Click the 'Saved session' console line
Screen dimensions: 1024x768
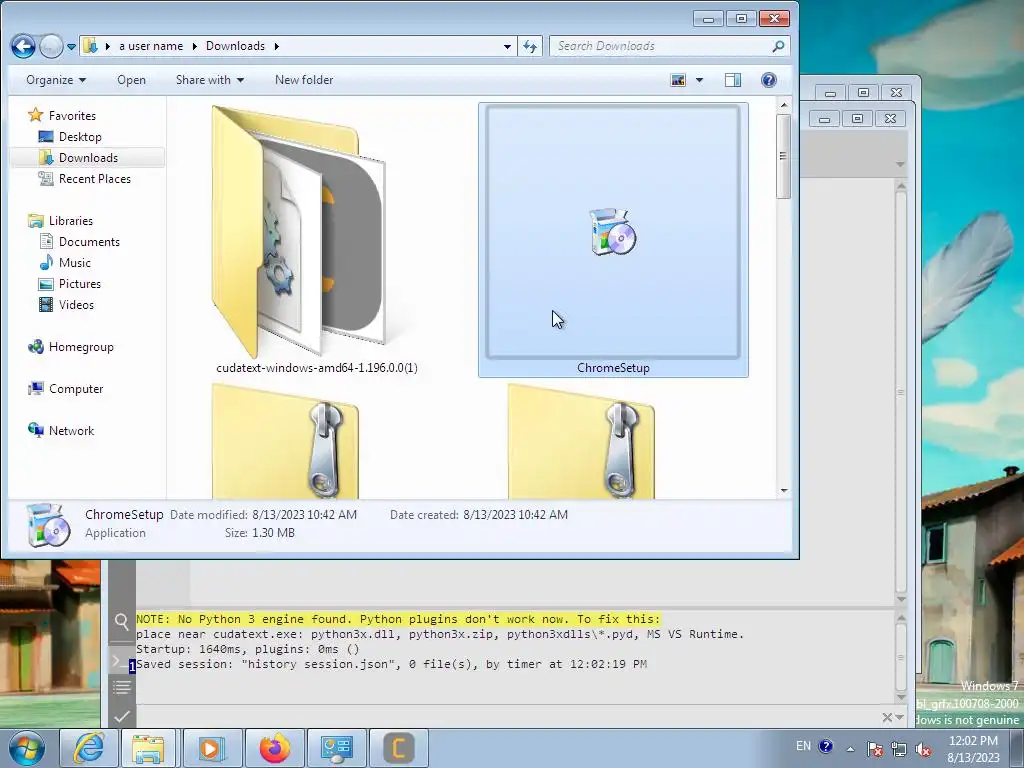[391, 664]
